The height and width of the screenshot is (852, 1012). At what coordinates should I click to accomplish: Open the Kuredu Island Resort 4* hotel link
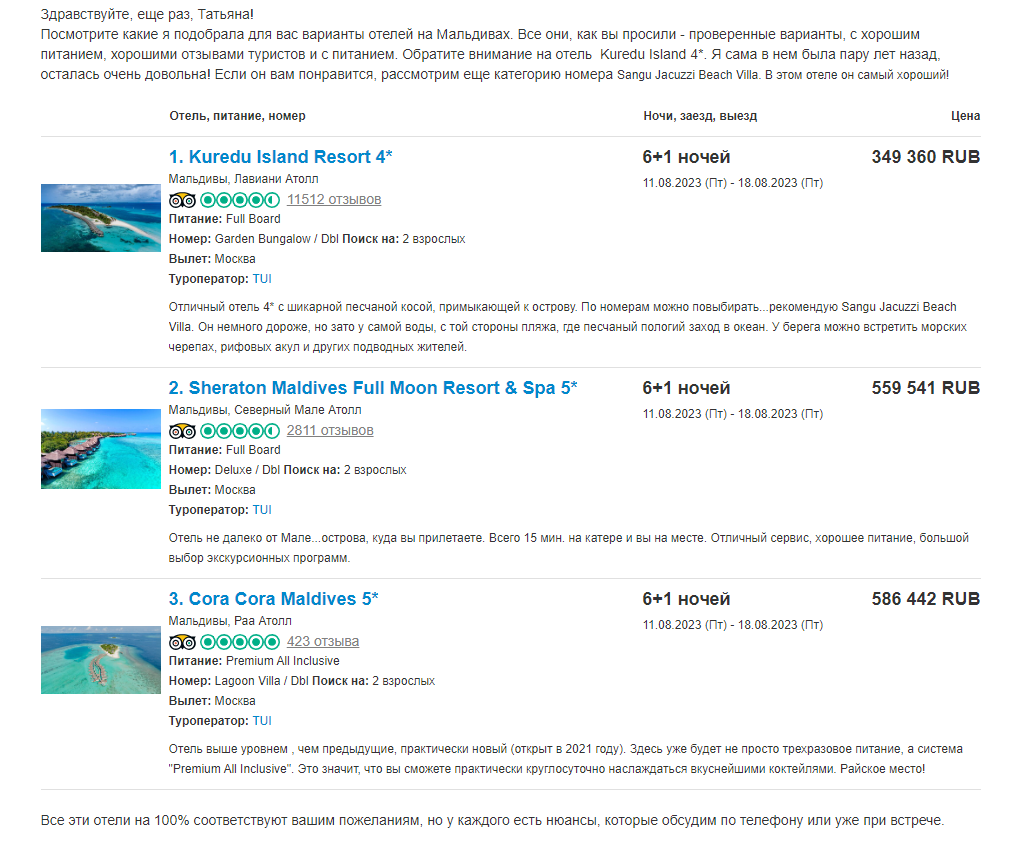click(x=280, y=157)
